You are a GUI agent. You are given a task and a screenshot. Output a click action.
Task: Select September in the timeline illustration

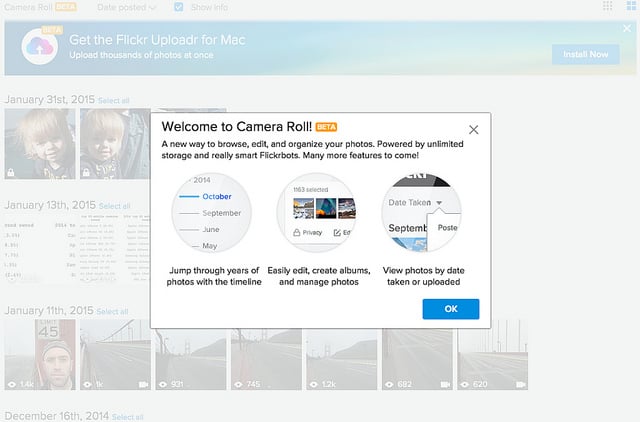222,213
